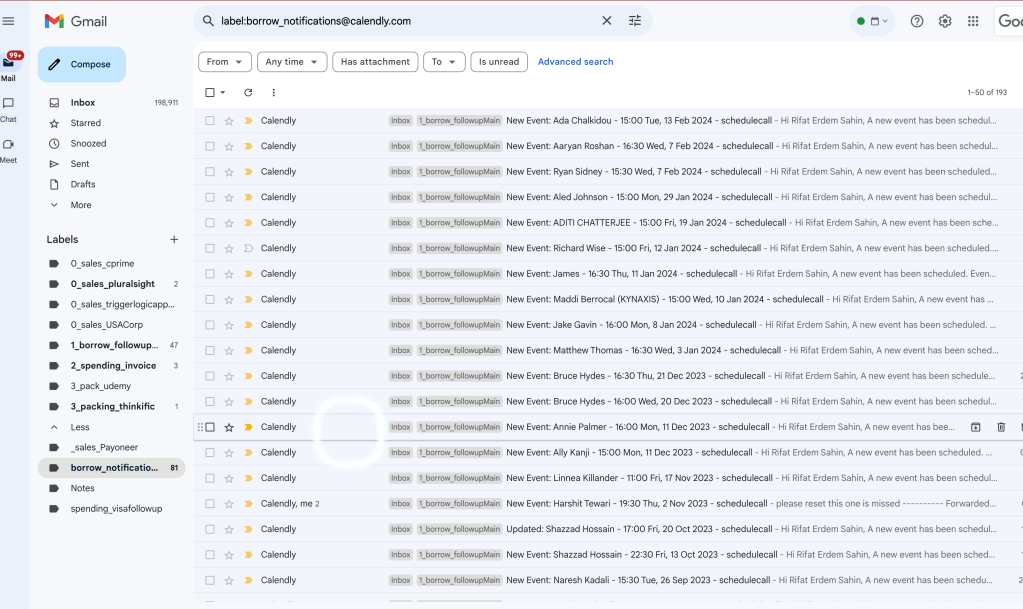This screenshot has height=609, width=1023.
Task: Collapse labels with Less
Action: [80, 427]
